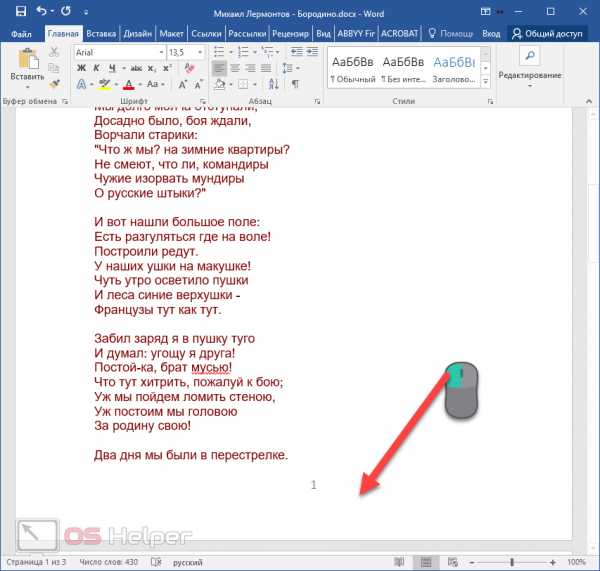Expand the bullet list dropdown arrow
The height and width of the screenshot is (571, 600).
pyautogui.click(x=231, y=52)
